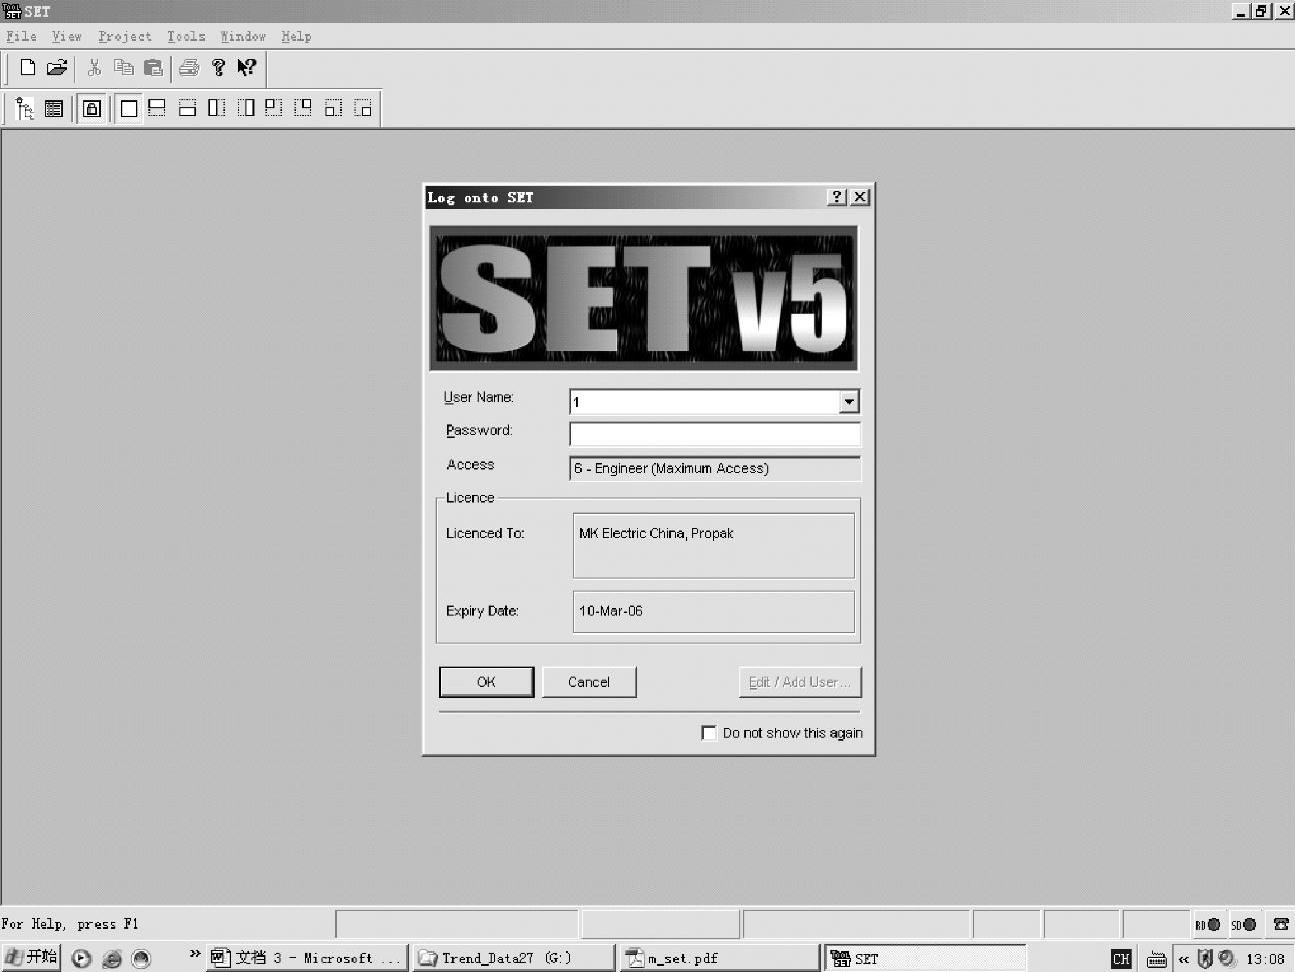Switch to m_set.pdf taskbar item
Image resolution: width=1295 pixels, height=972 pixels.
[719, 958]
